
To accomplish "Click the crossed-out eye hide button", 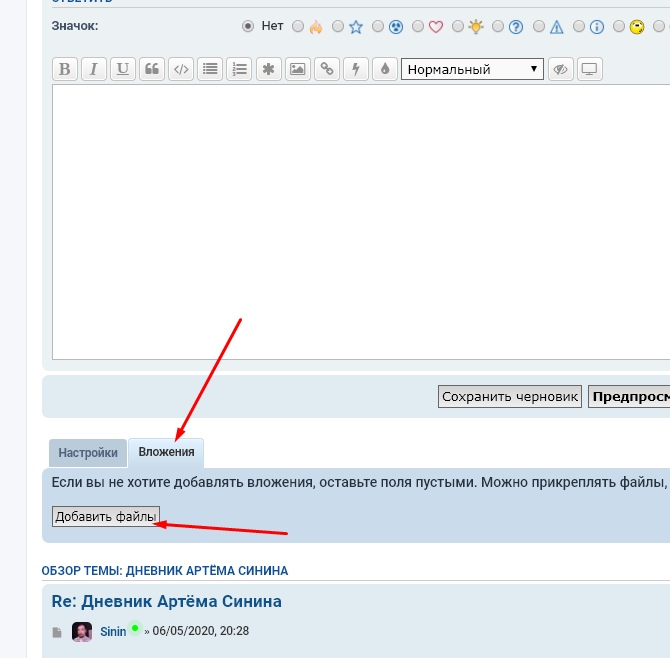I will point(560,69).
